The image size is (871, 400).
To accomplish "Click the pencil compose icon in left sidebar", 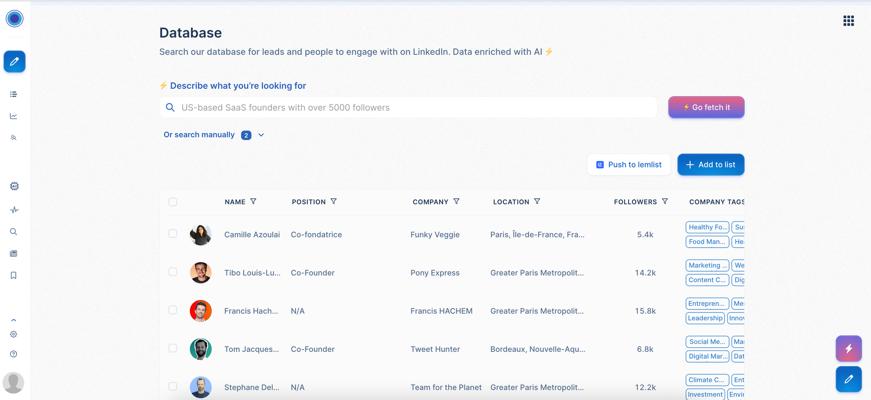I will (14, 62).
